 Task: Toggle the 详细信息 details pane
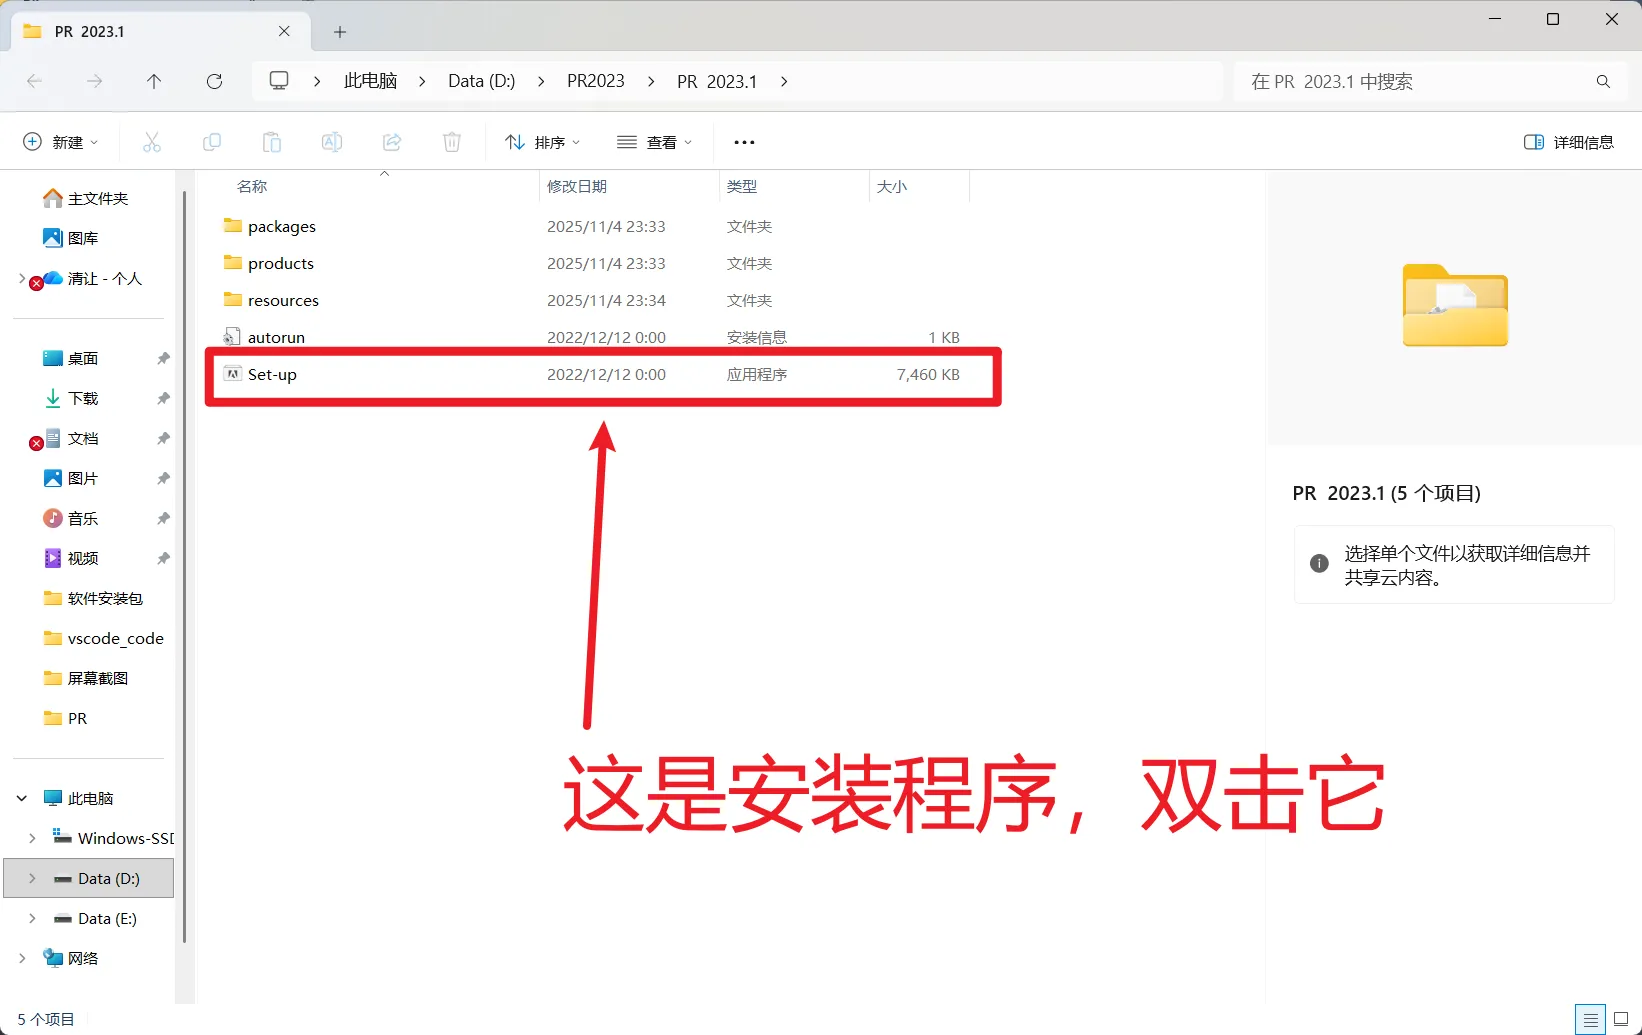(x=1568, y=142)
